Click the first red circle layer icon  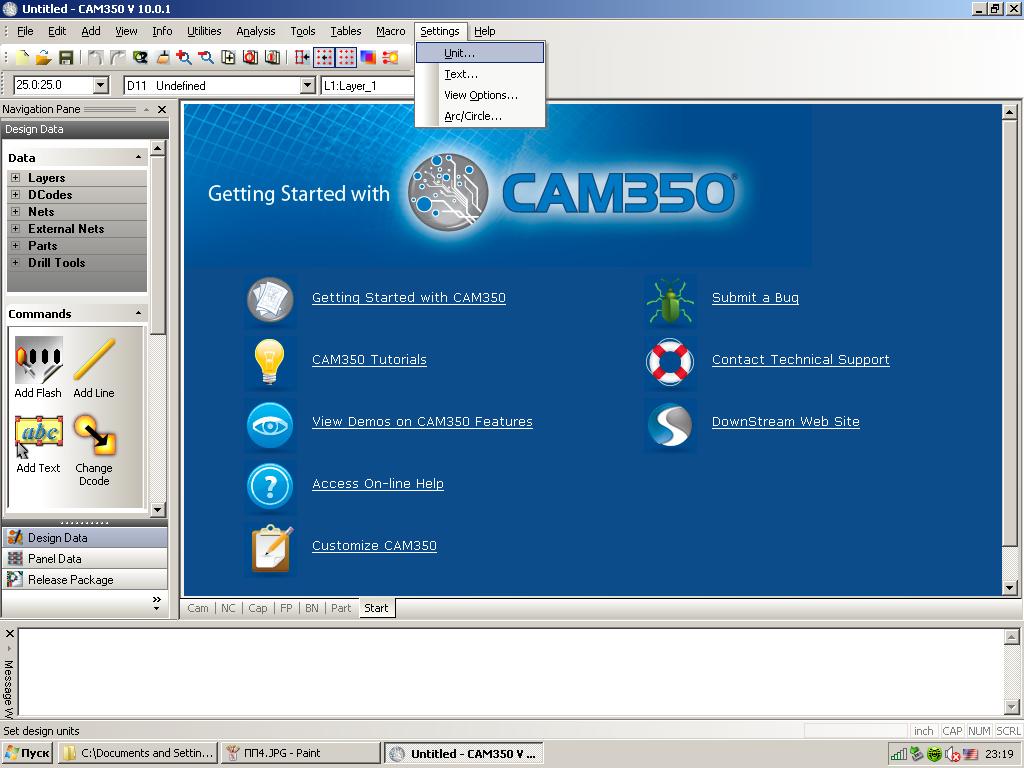pos(250,57)
